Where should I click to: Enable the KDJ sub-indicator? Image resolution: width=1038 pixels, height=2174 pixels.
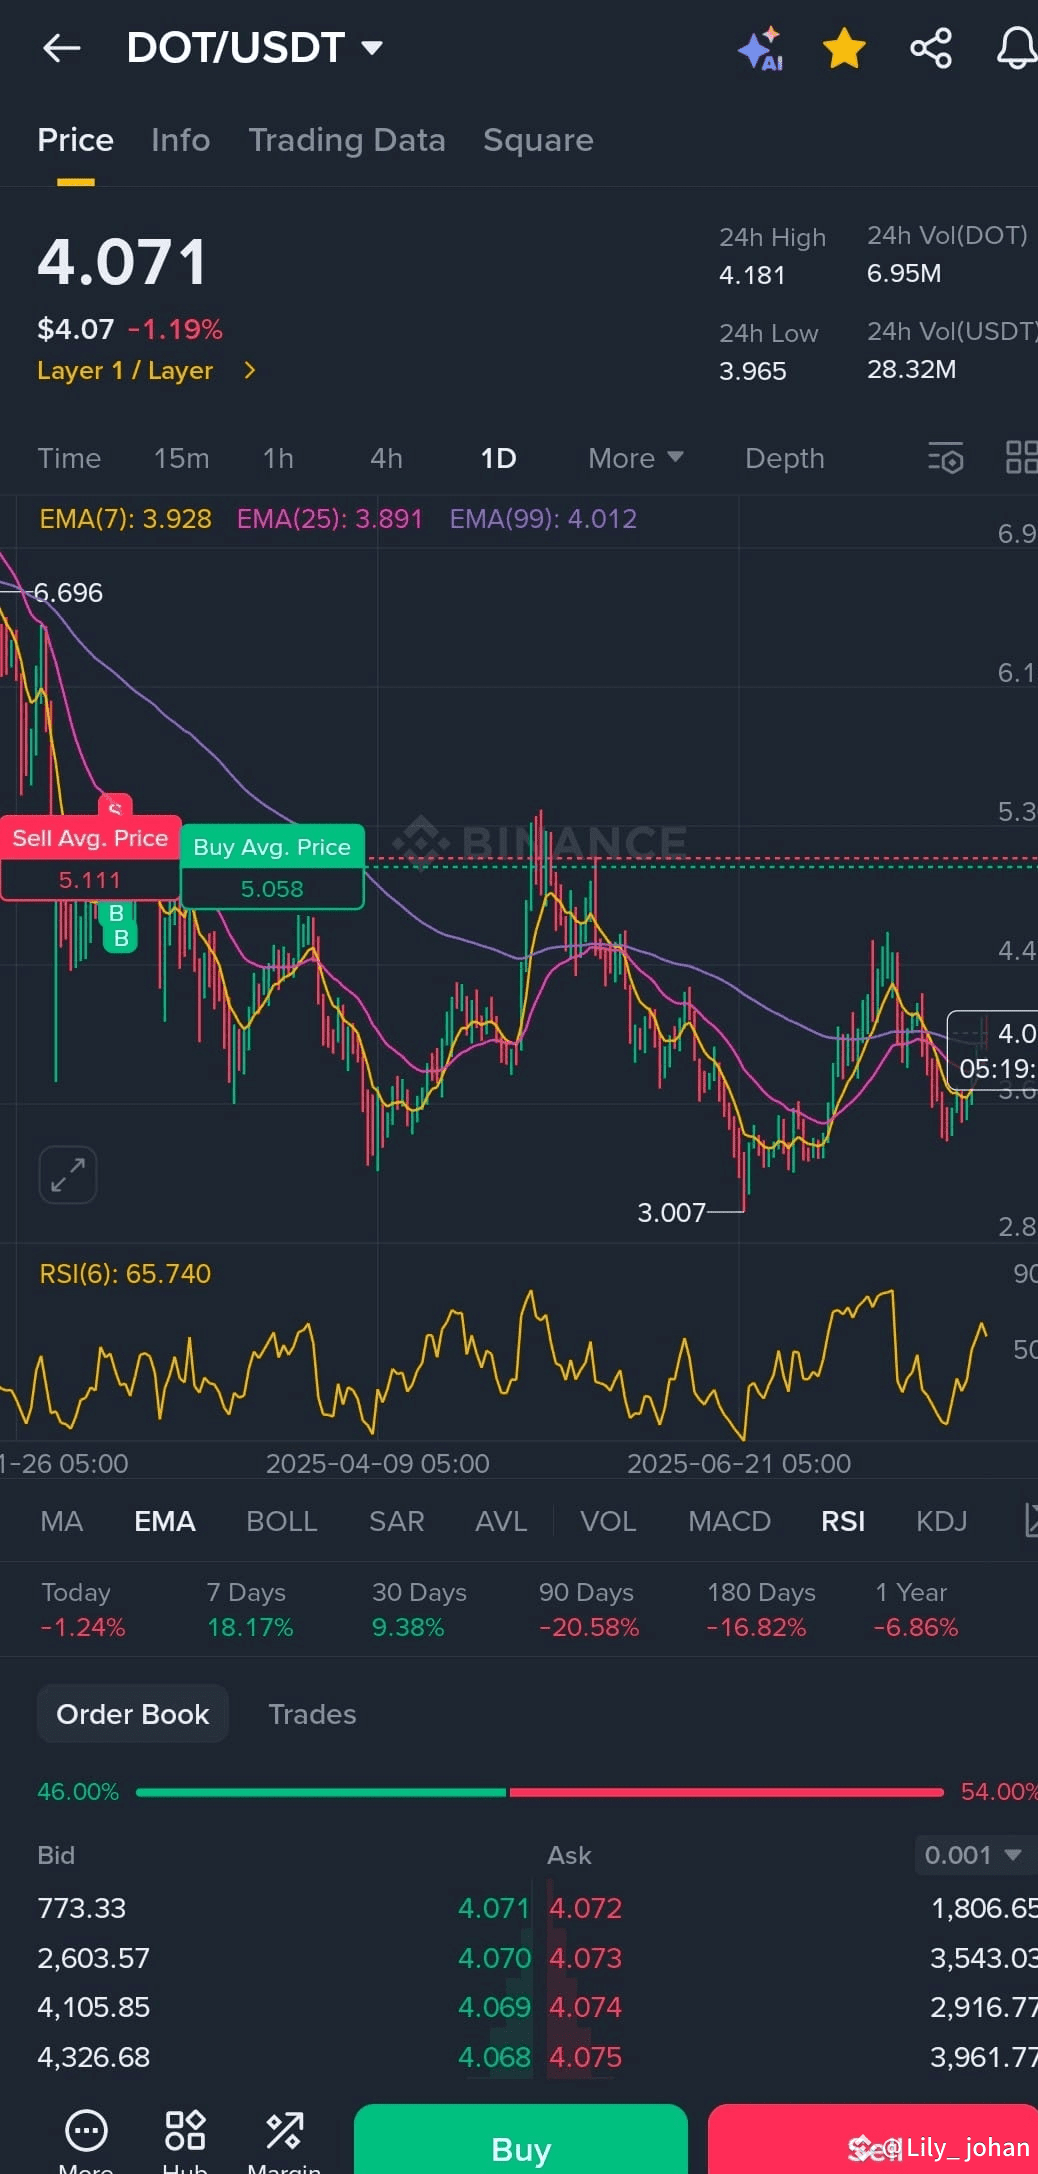942,1521
